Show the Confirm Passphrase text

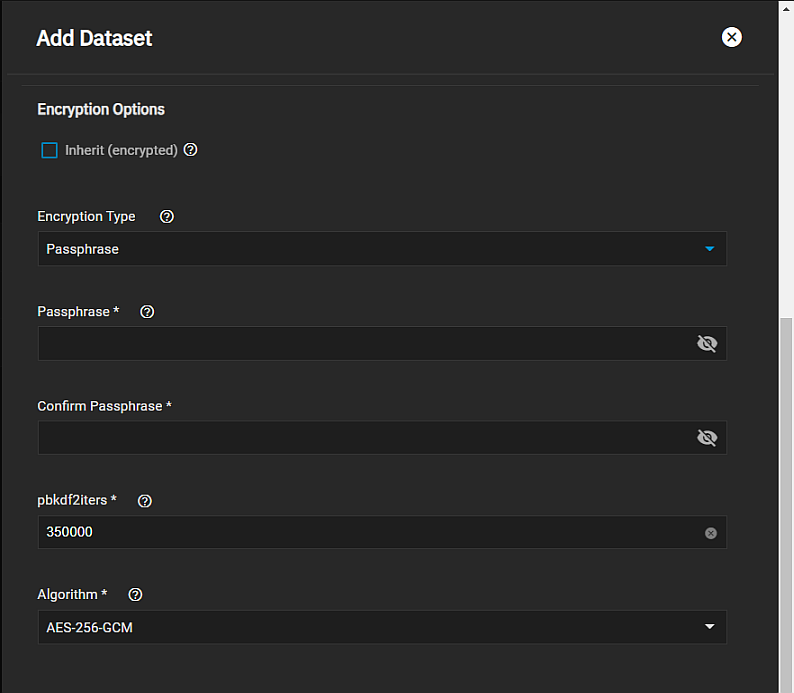[707, 438]
